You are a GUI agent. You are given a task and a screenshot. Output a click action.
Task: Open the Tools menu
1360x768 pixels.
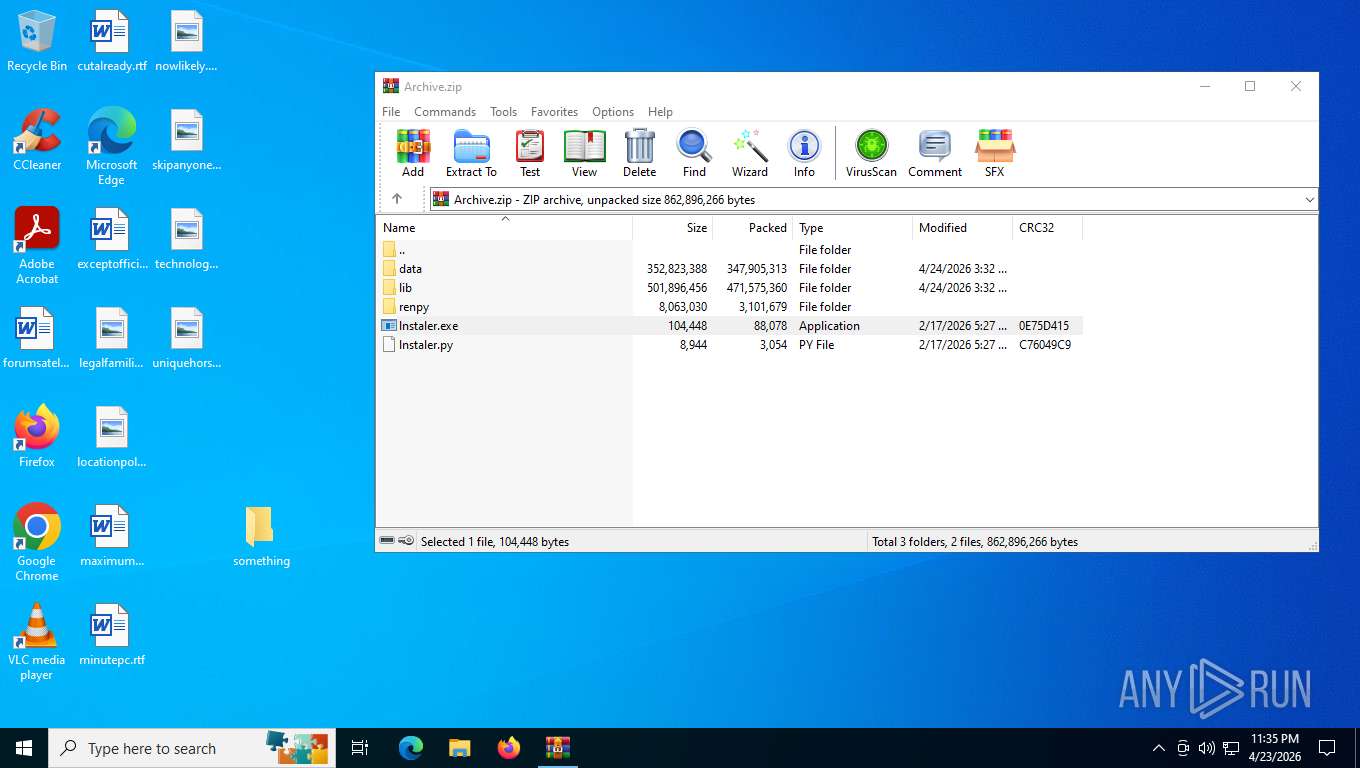[503, 112]
